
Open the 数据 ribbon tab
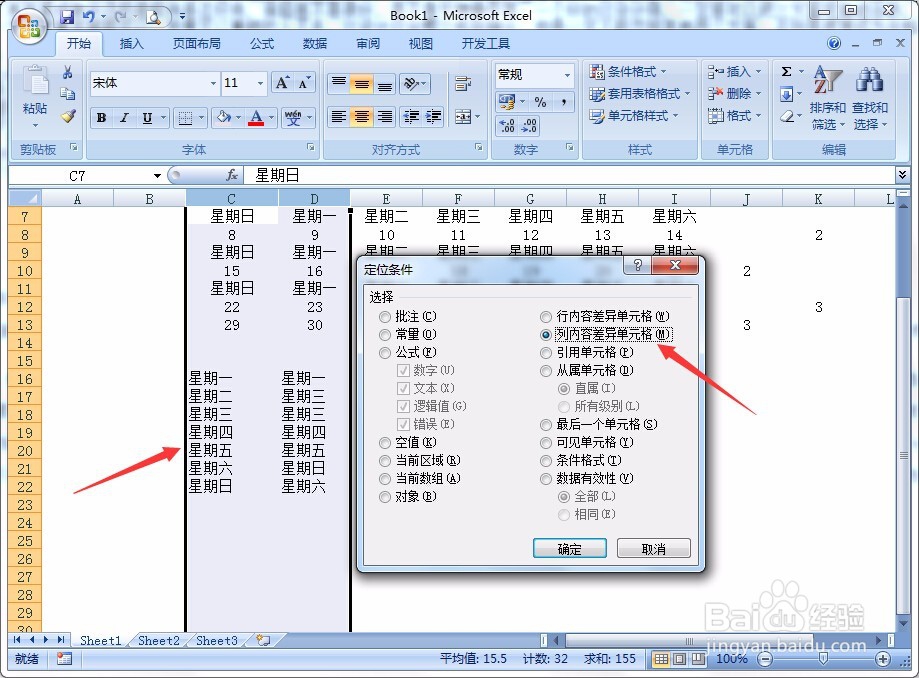click(315, 43)
